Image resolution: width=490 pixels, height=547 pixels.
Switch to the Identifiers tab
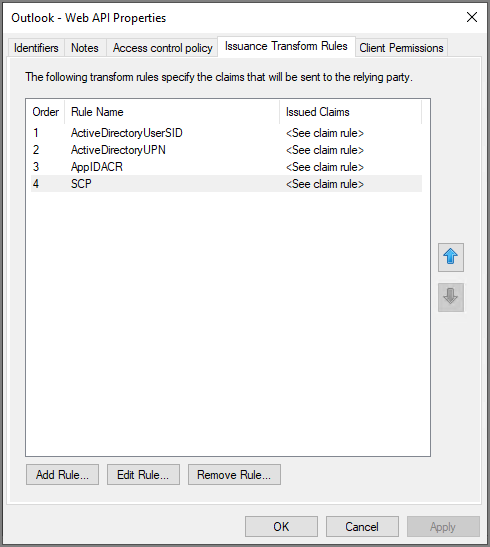pyautogui.click(x=36, y=48)
